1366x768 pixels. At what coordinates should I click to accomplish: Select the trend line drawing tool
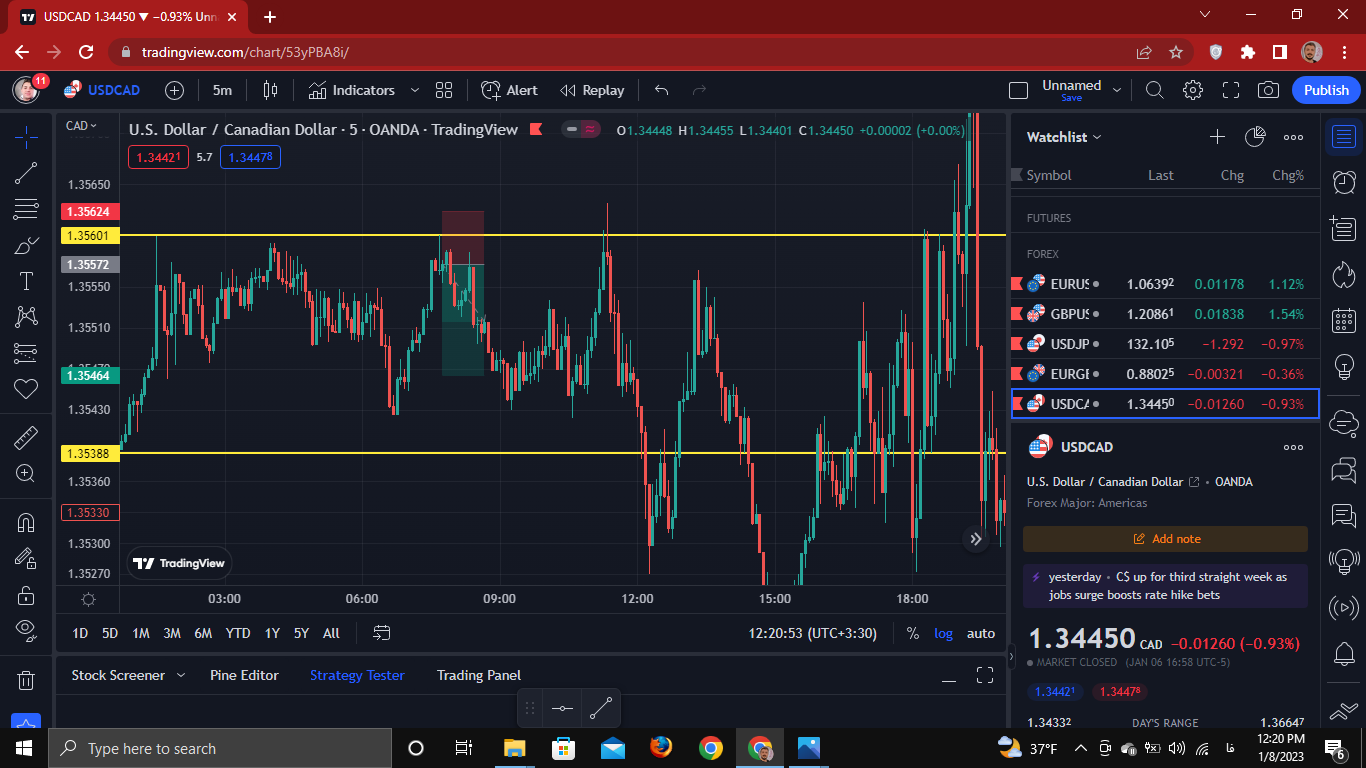pyautogui.click(x=26, y=173)
